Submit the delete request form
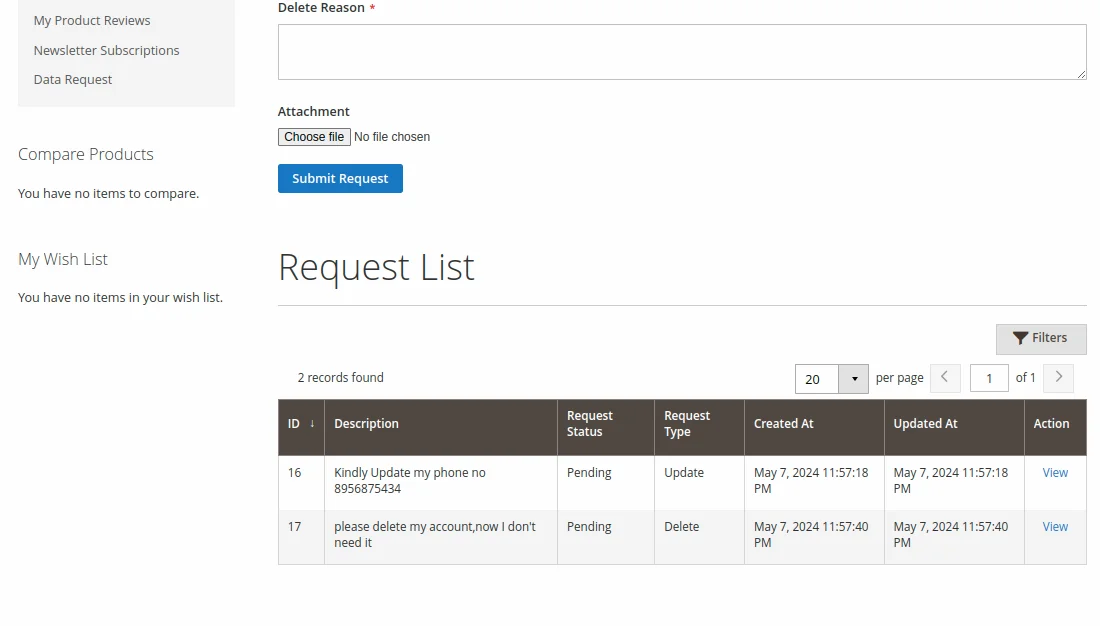Viewport: 1100px width, 626px height. (340, 178)
